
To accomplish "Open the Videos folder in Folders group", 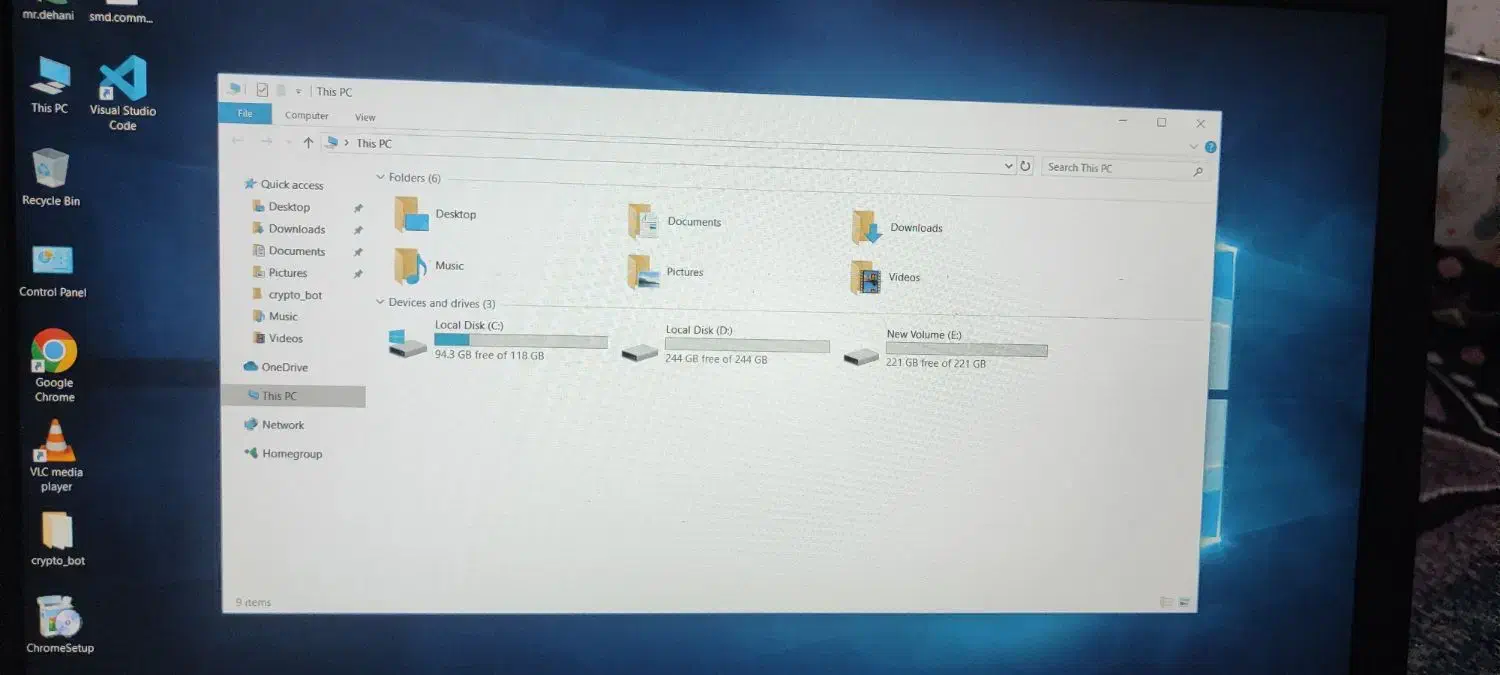I will [x=886, y=277].
